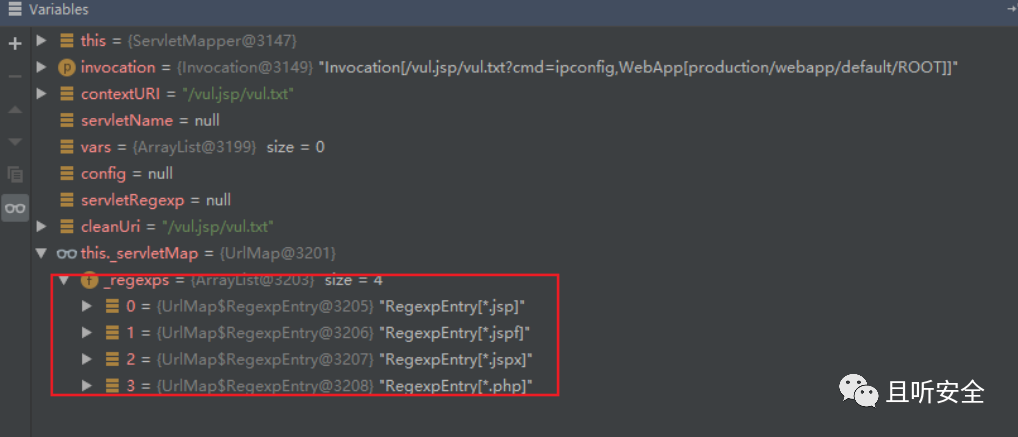Click the panel layout arrow at top-right
This screenshot has height=437, width=1018.
(1010, 10)
